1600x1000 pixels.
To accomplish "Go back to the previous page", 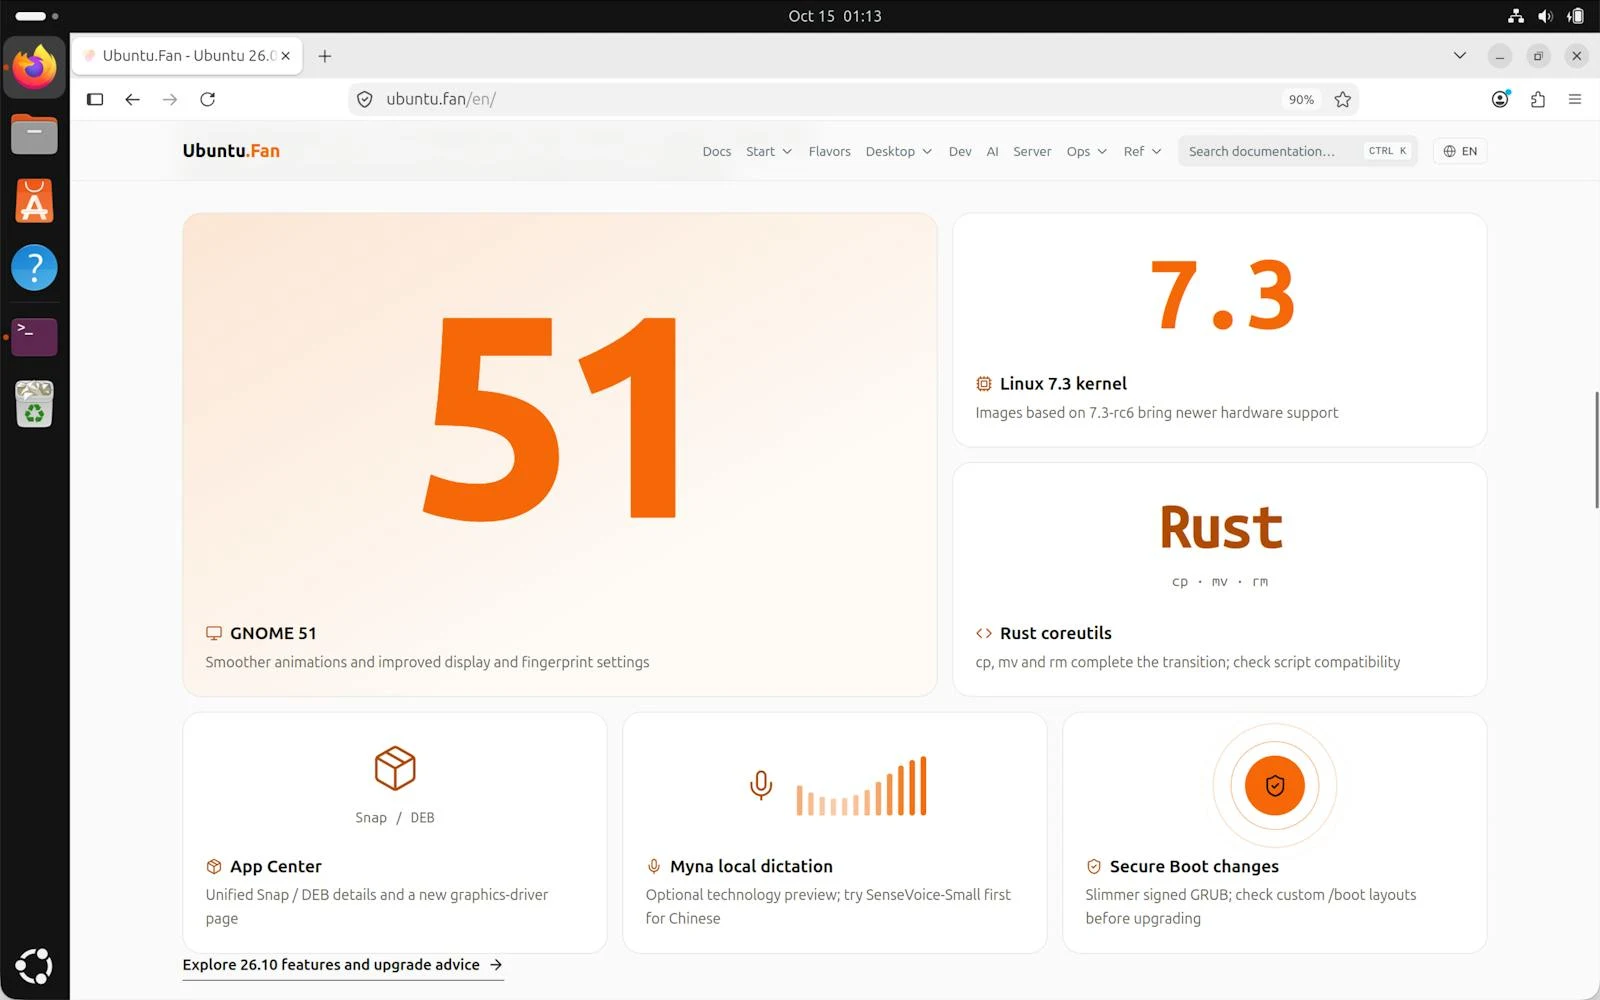I will 132,99.
